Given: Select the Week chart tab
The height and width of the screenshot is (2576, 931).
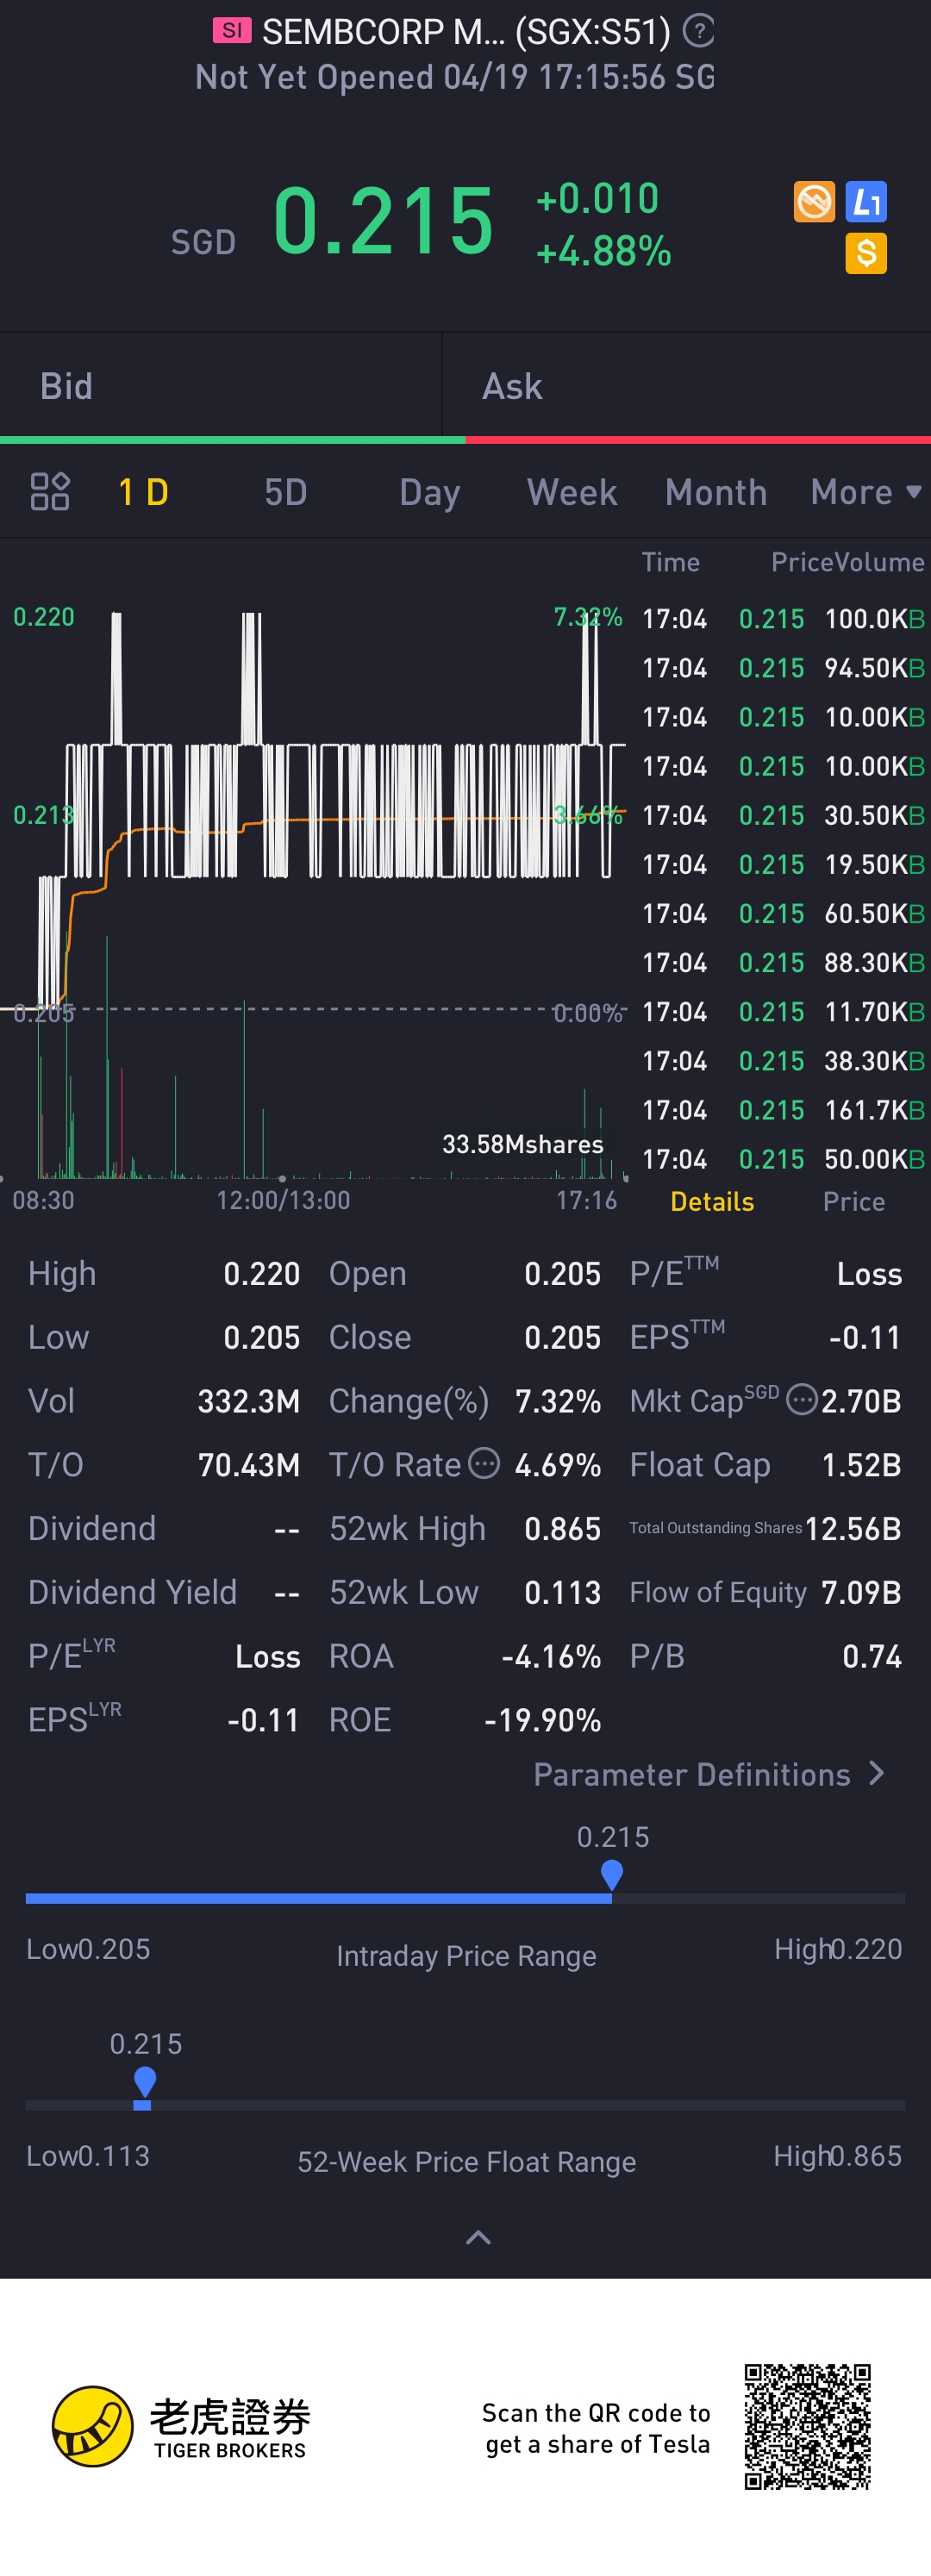Looking at the screenshot, I should [572, 492].
